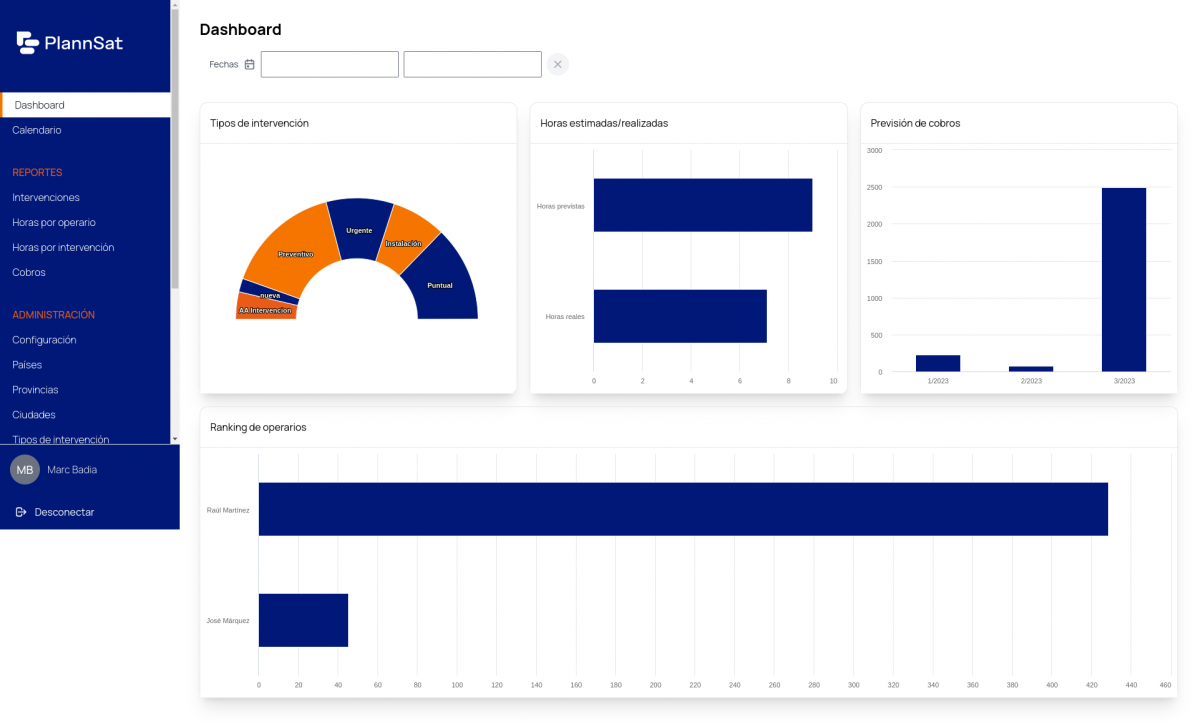
Task: Click the start date input field
Action: tap(329, 64)
